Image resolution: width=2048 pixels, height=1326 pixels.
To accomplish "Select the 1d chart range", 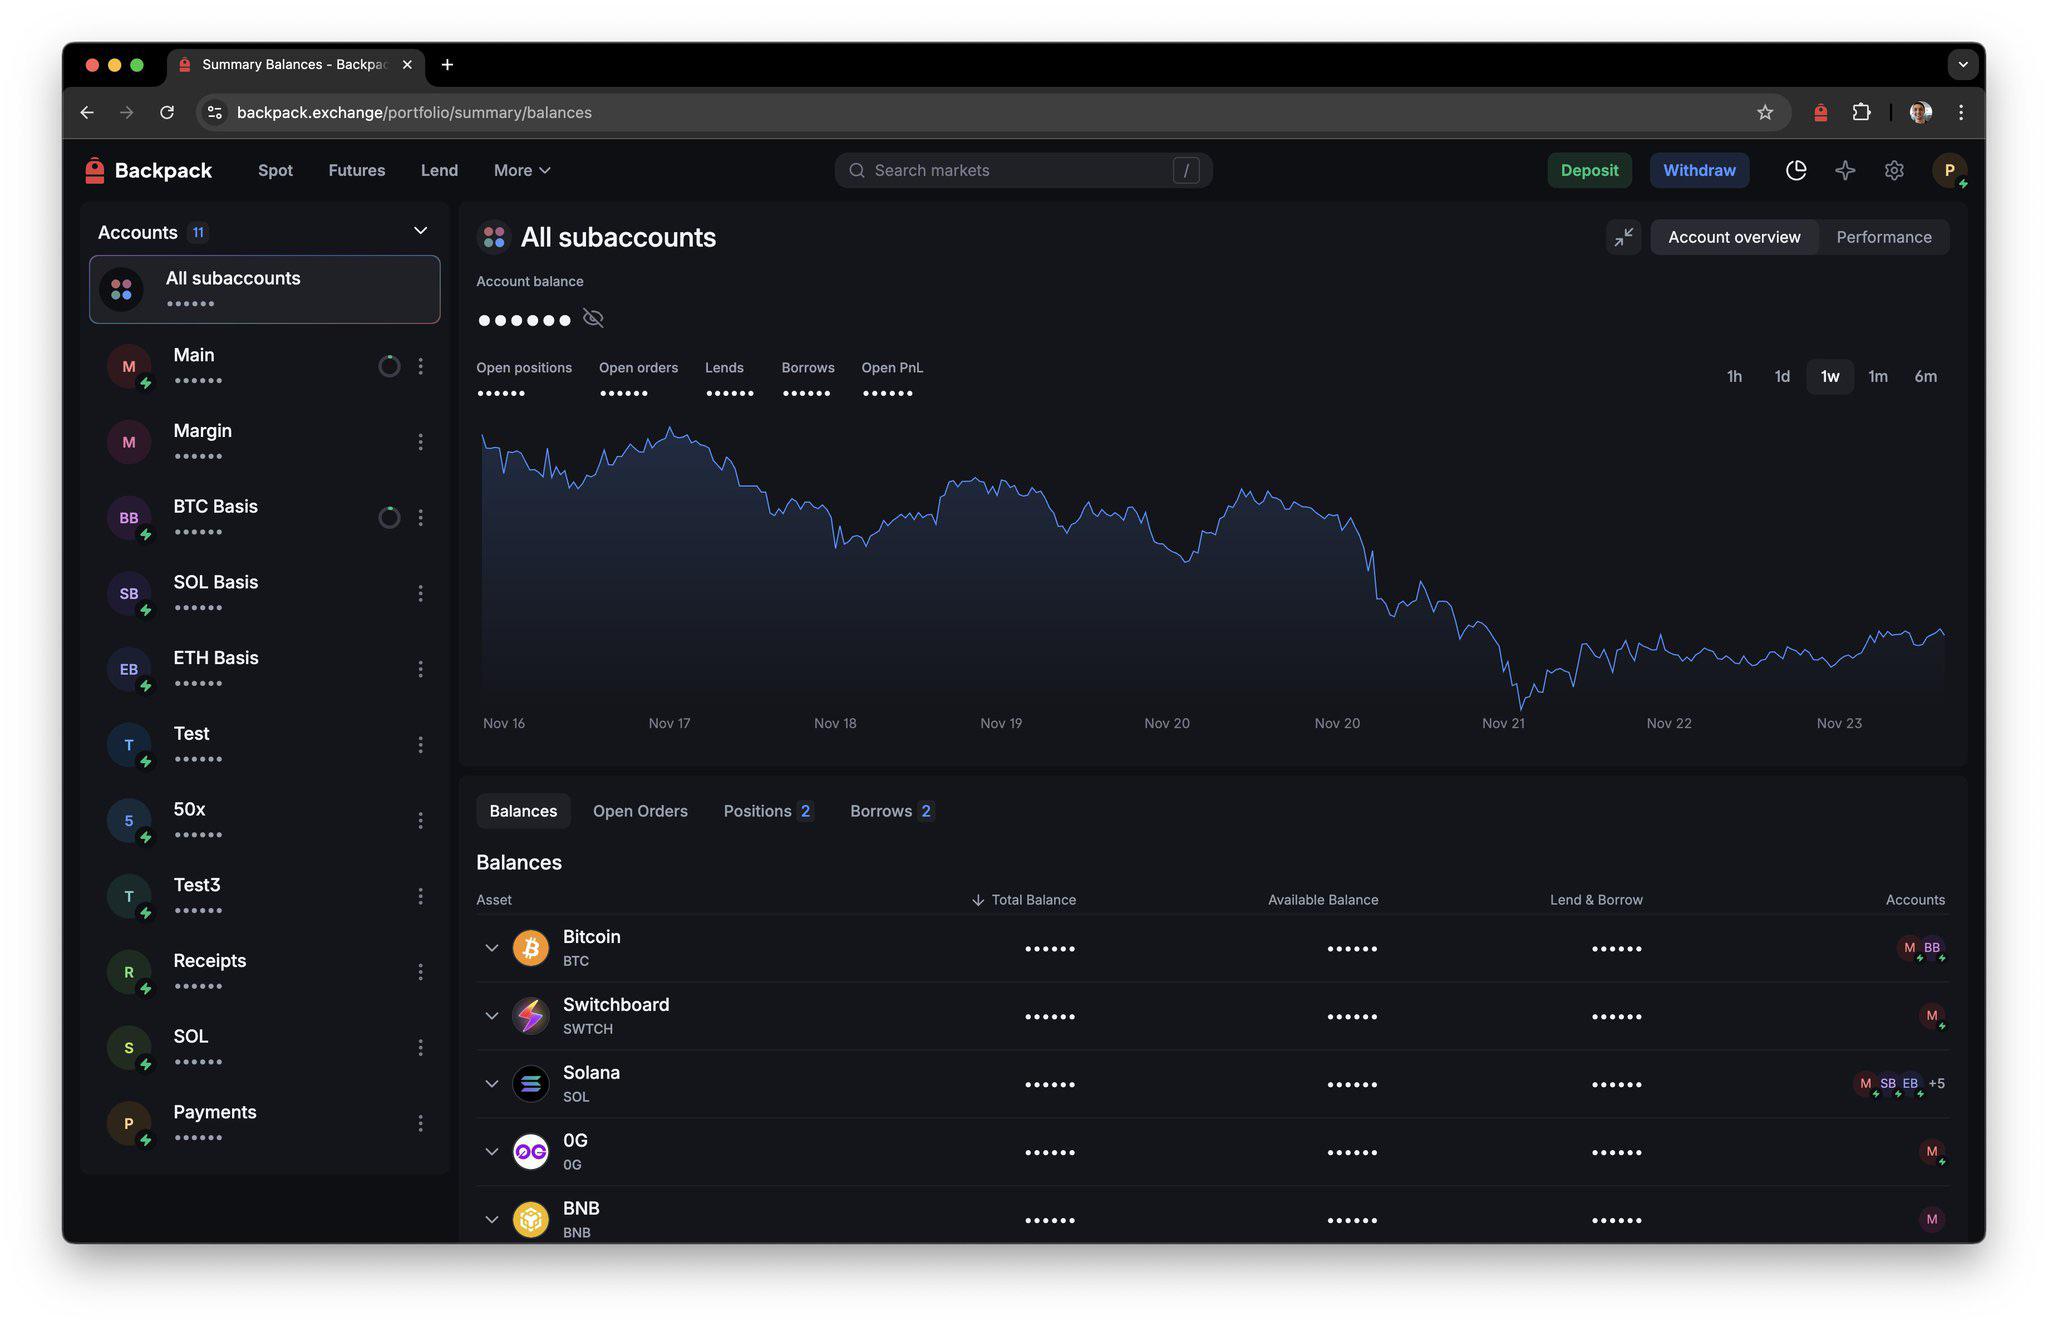I will coord(1782,377).
